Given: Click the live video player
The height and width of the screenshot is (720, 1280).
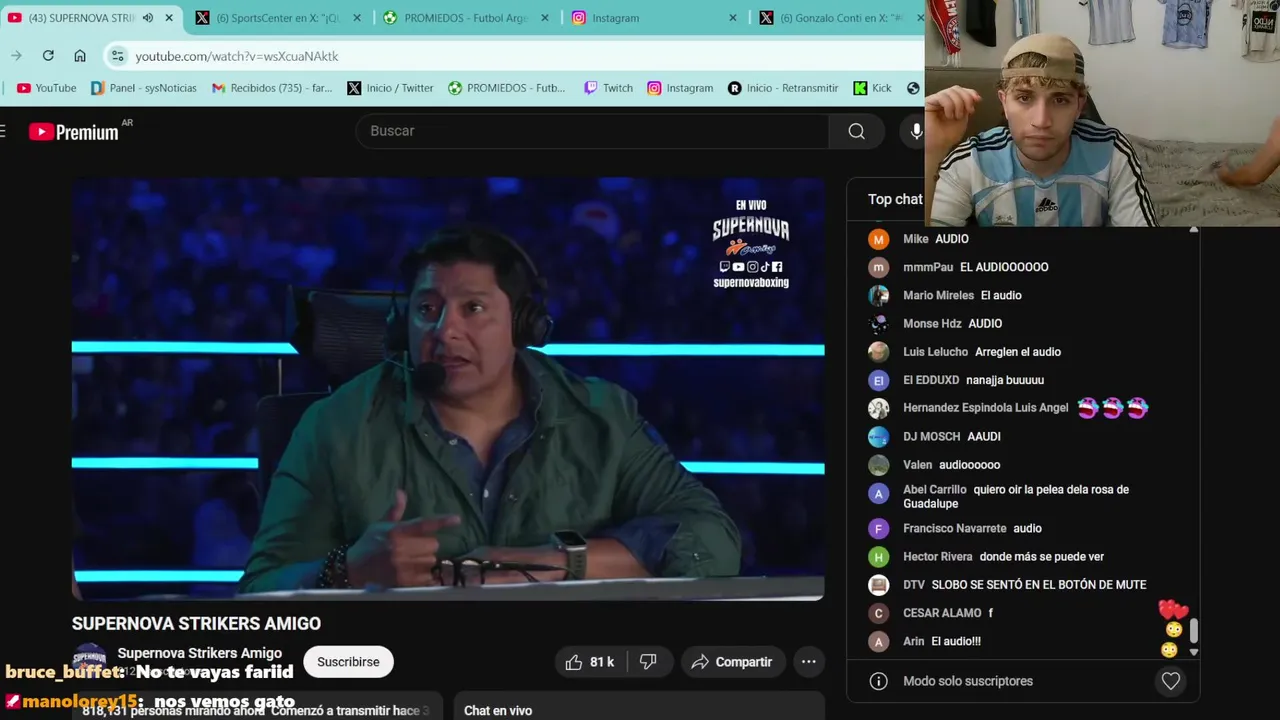Looking at the screenshot, I should [x=448, y=389].
